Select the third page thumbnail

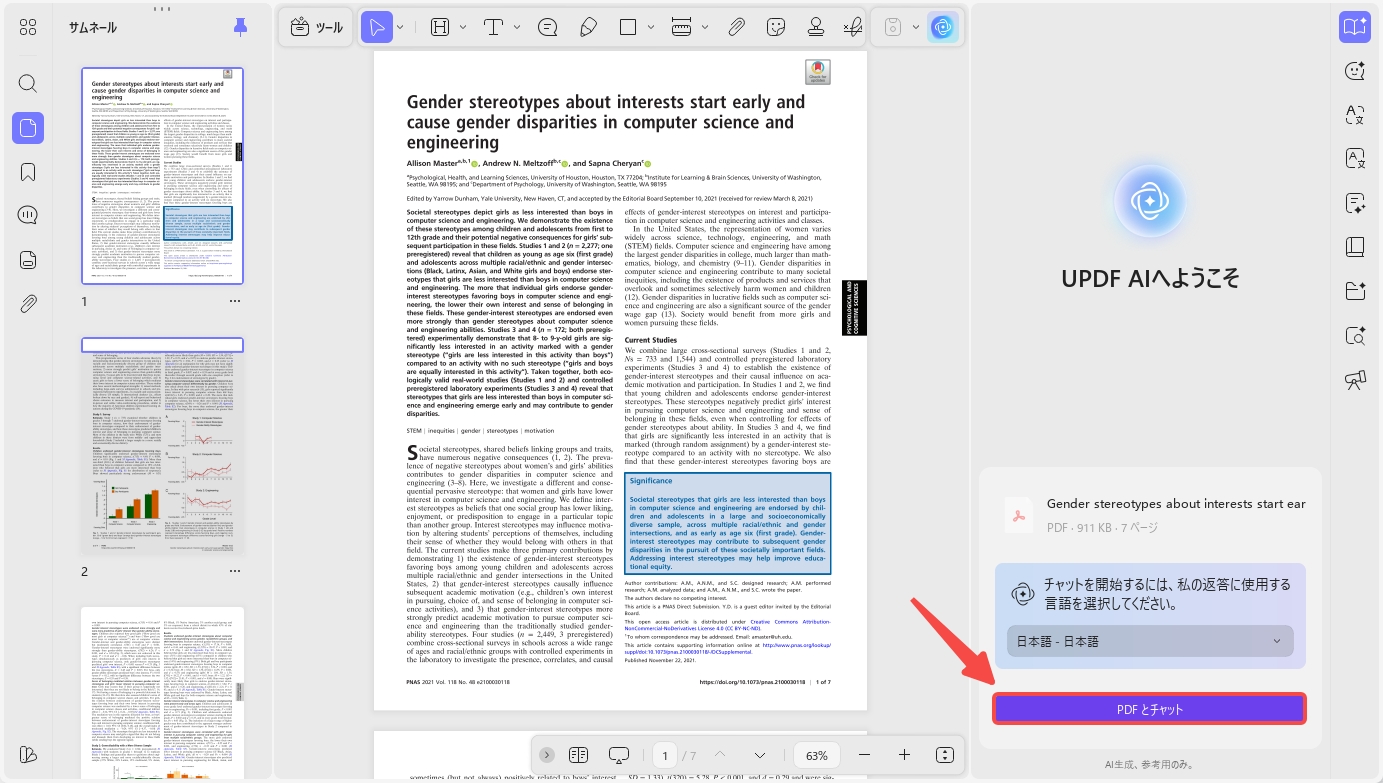click(x=162, y=693)
